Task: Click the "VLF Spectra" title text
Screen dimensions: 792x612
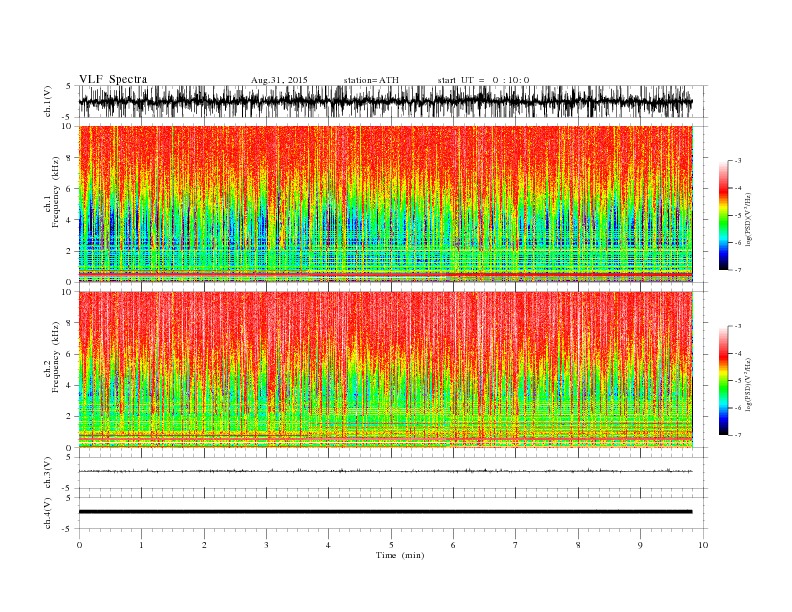Action: (x=113, y=79)
